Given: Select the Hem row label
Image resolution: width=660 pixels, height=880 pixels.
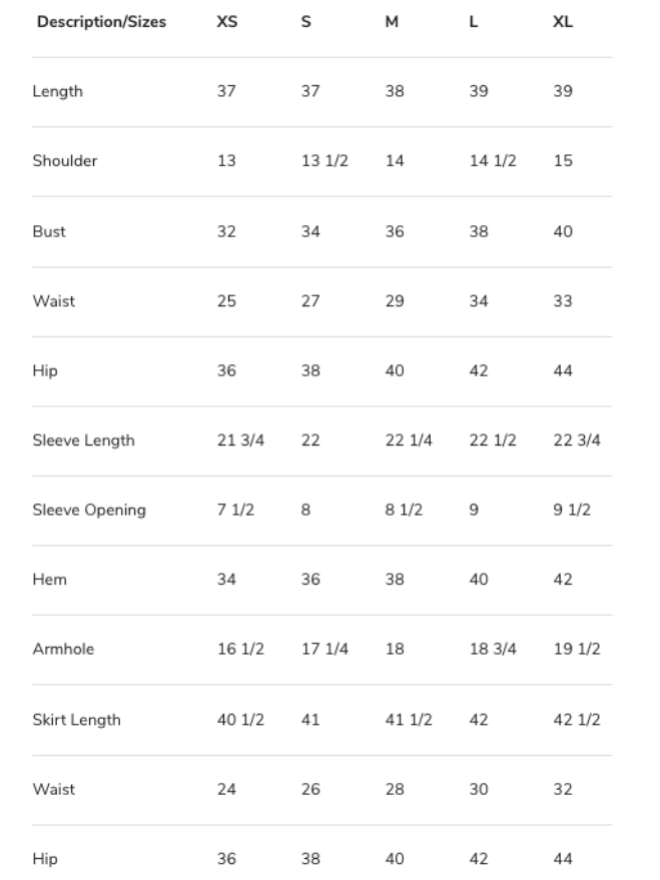Looking at the screenshot, I should pos(49,579).
